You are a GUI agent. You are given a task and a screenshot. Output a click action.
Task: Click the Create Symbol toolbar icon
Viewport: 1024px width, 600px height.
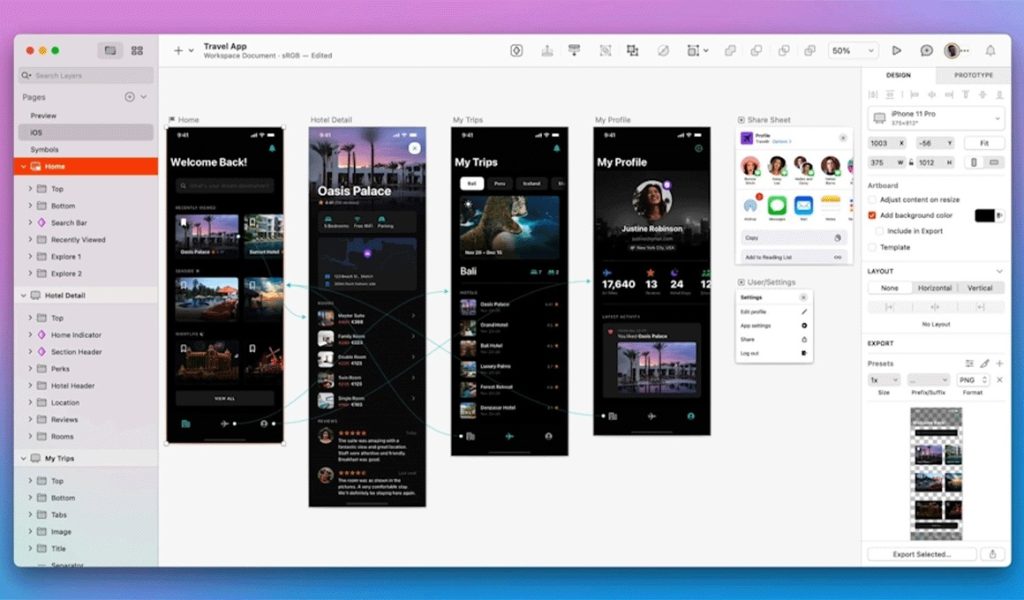coord(517,50)
